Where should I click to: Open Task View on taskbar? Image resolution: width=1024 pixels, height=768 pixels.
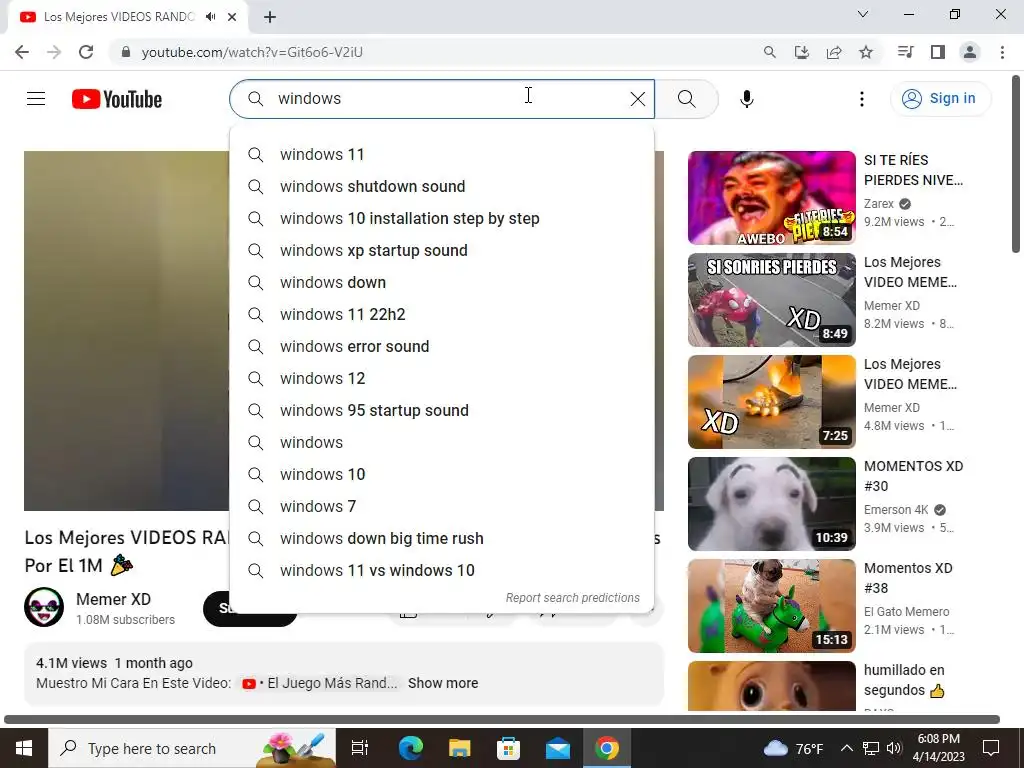click(x=359, y=748)
